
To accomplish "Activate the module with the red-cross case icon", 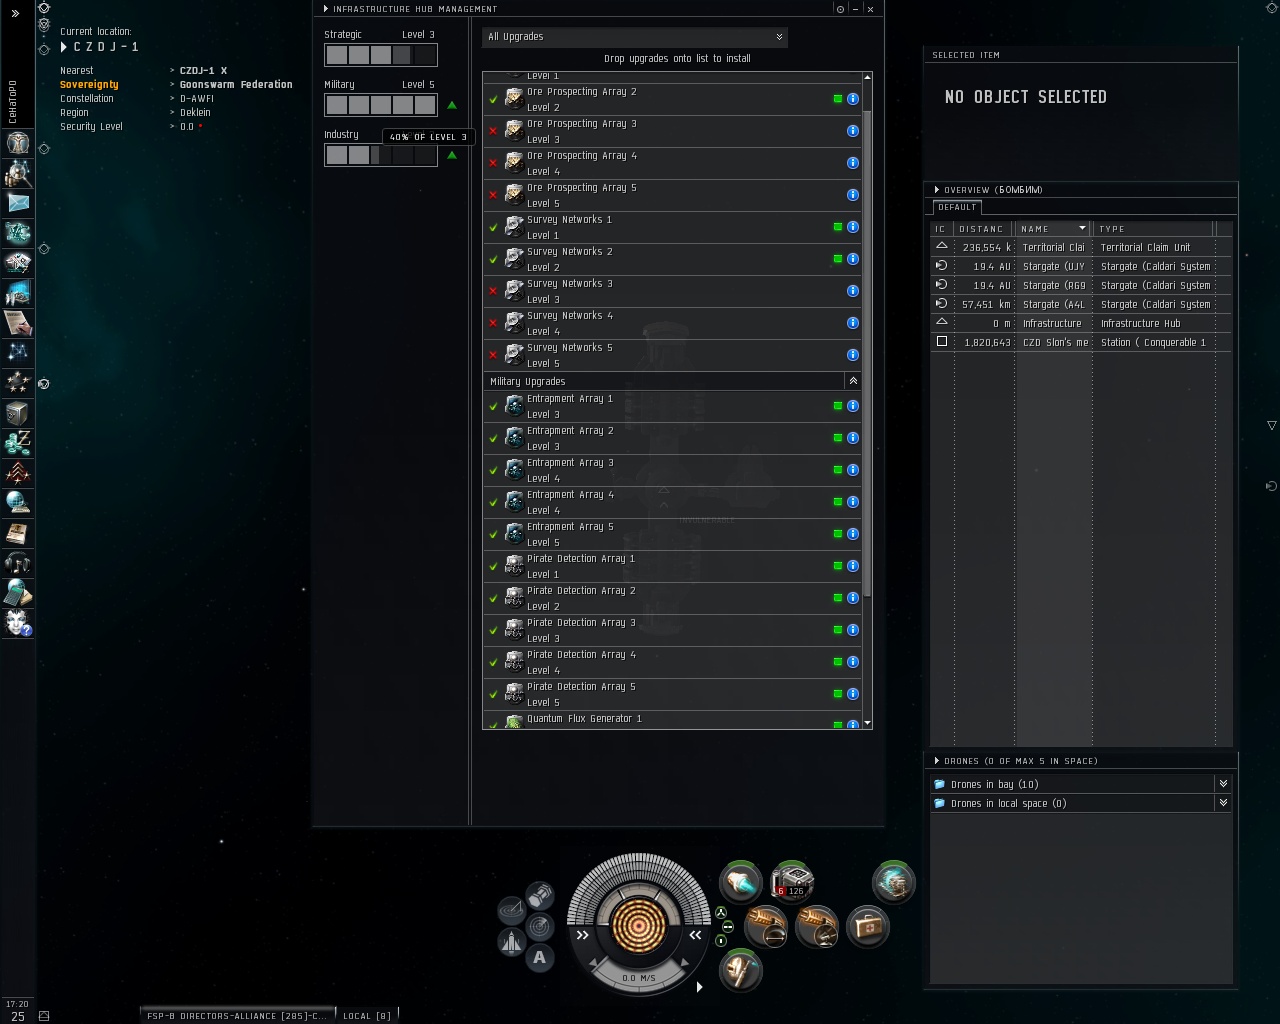I will pos(868,927).
